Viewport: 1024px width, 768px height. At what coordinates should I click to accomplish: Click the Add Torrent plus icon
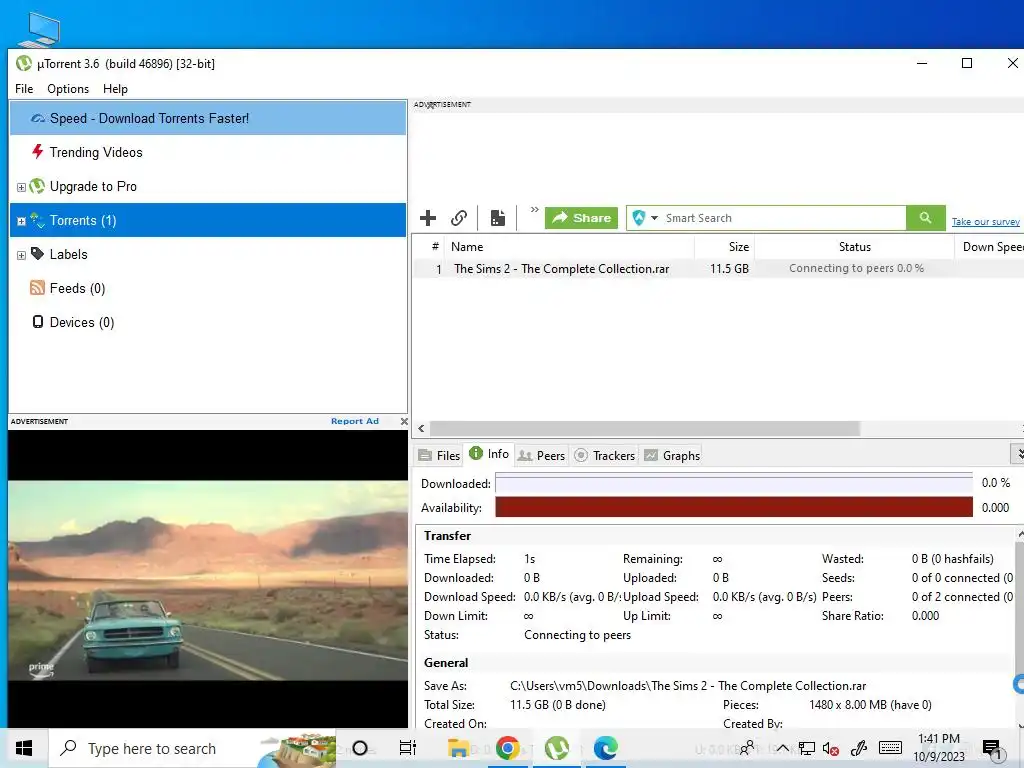point(428,217)
